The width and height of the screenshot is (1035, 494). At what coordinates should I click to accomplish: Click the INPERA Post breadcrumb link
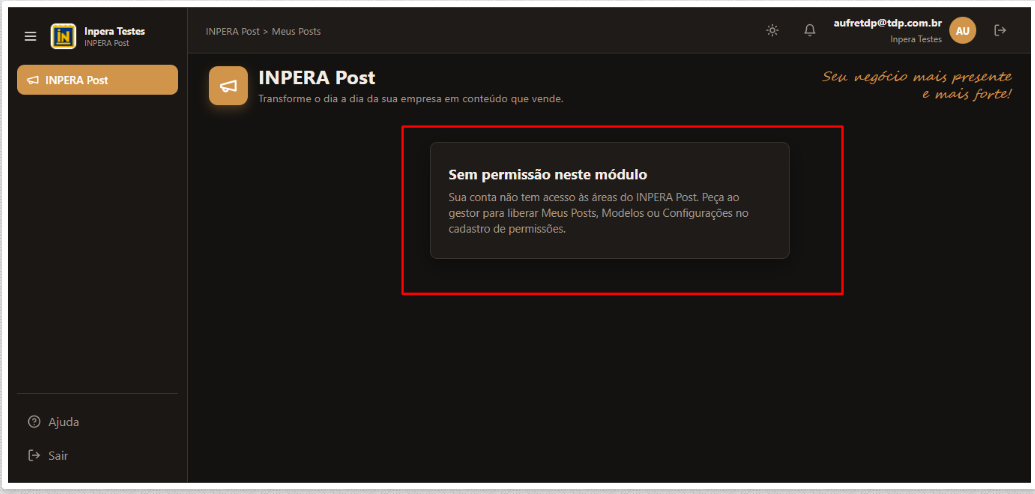coord(232,31)
